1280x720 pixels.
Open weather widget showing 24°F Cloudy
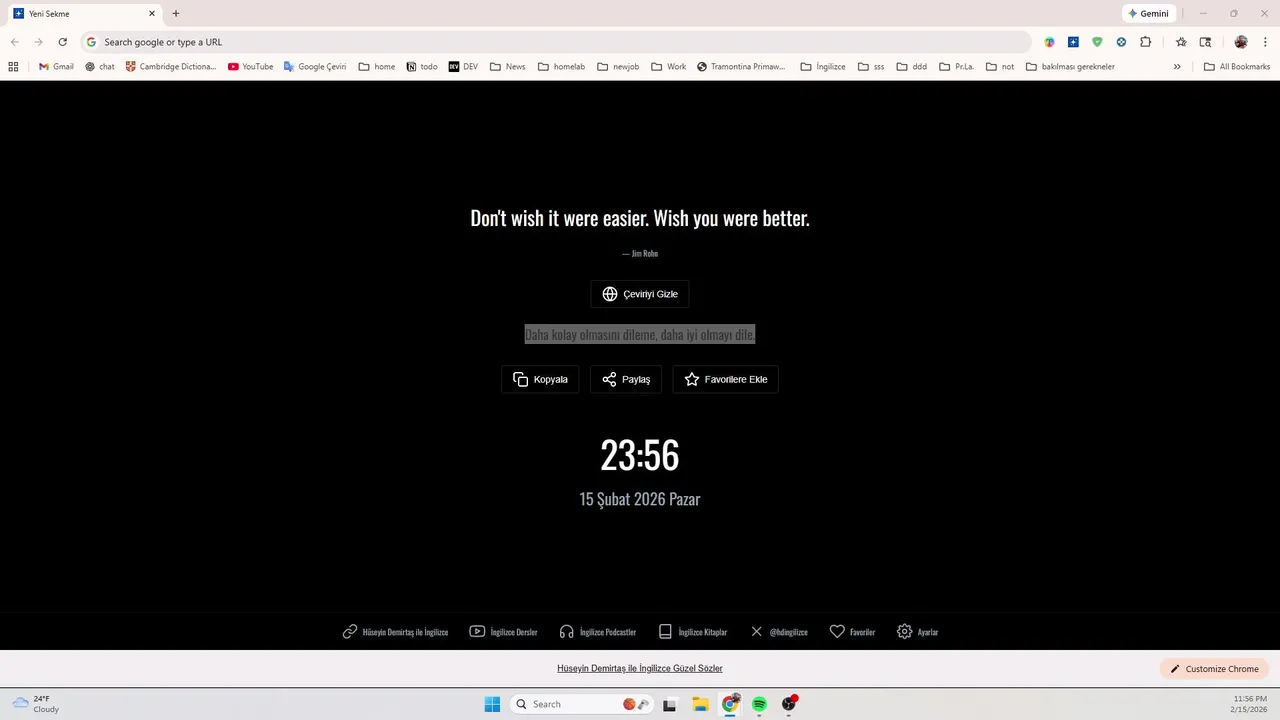click(36, 704)
